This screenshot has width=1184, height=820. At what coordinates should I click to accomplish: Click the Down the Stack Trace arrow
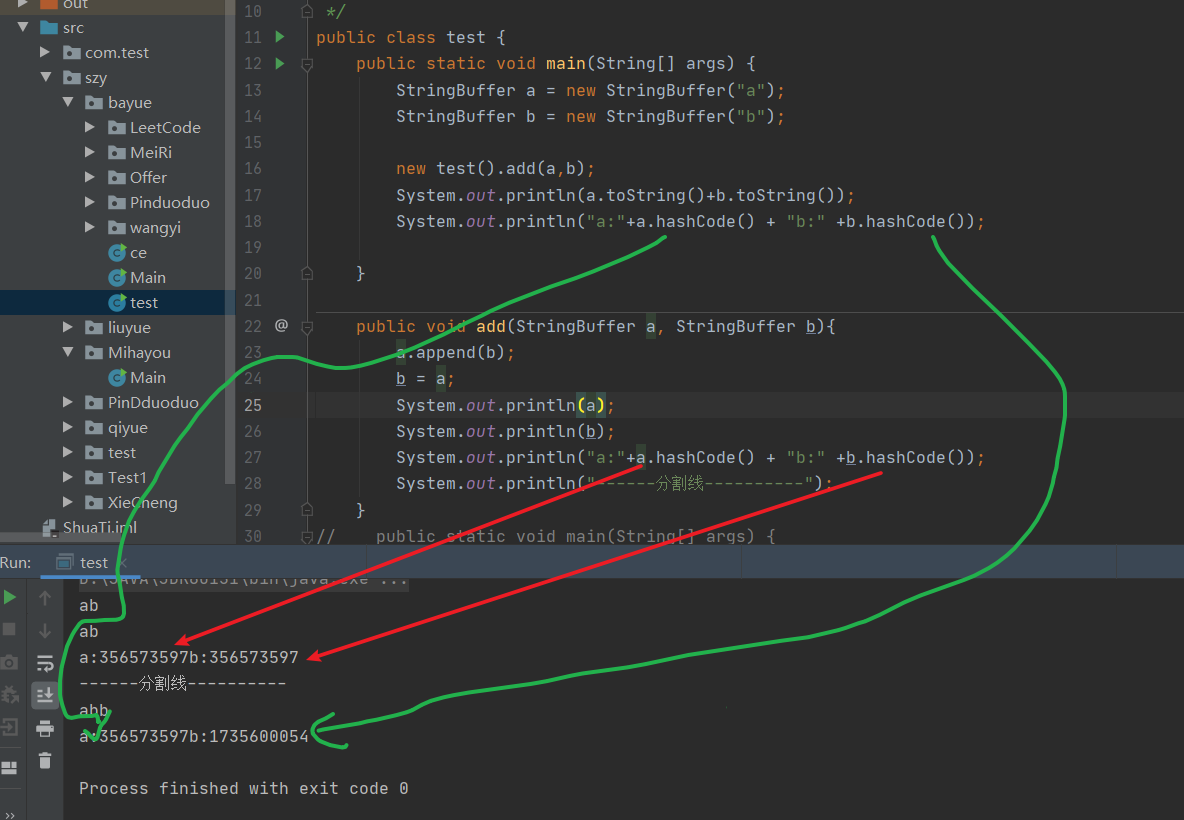(45, 630)
